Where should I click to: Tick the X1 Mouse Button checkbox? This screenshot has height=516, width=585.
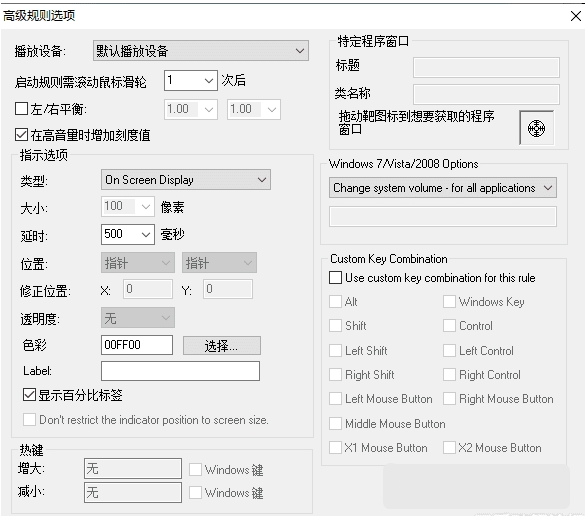pos(335,447)
